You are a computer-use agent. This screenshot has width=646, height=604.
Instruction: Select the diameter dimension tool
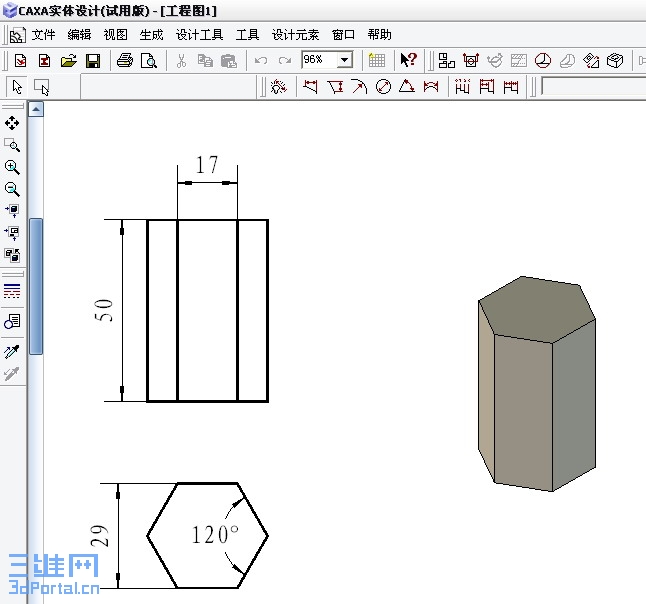tap(383, 87)
